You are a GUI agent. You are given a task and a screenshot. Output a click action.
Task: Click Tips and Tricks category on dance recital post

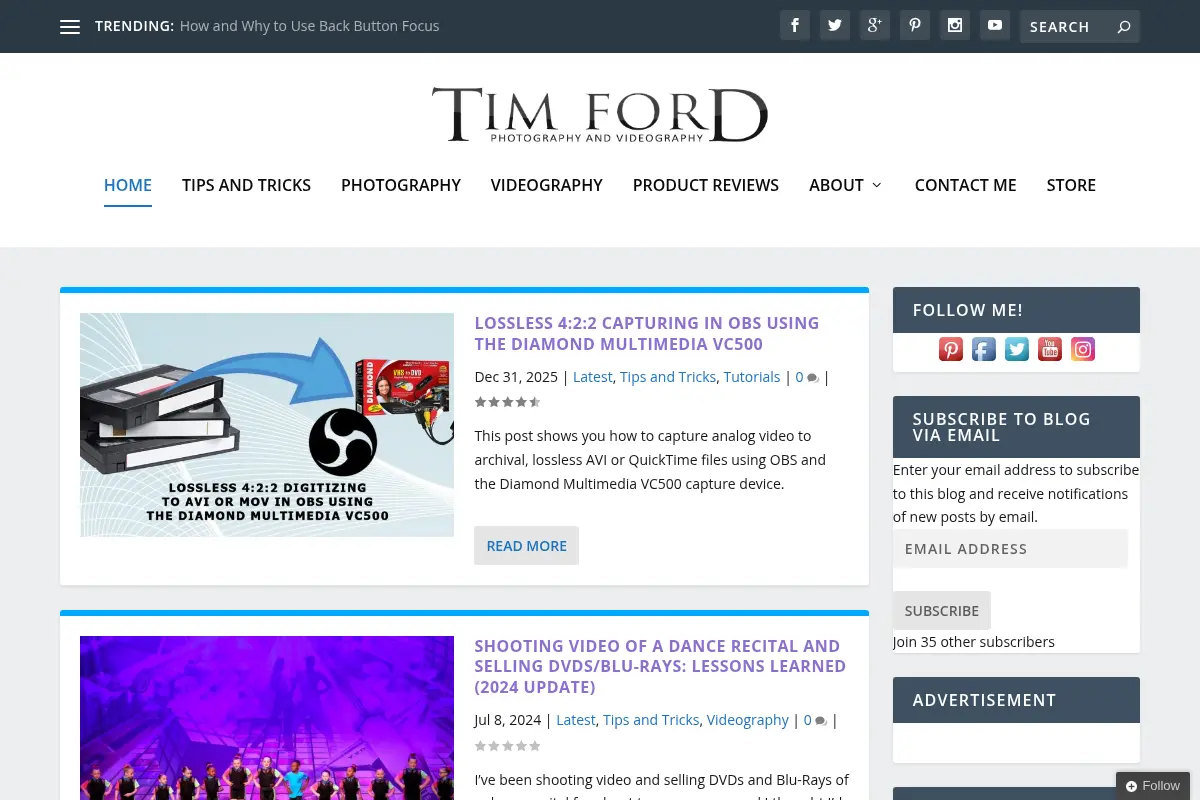coord(651,720)
